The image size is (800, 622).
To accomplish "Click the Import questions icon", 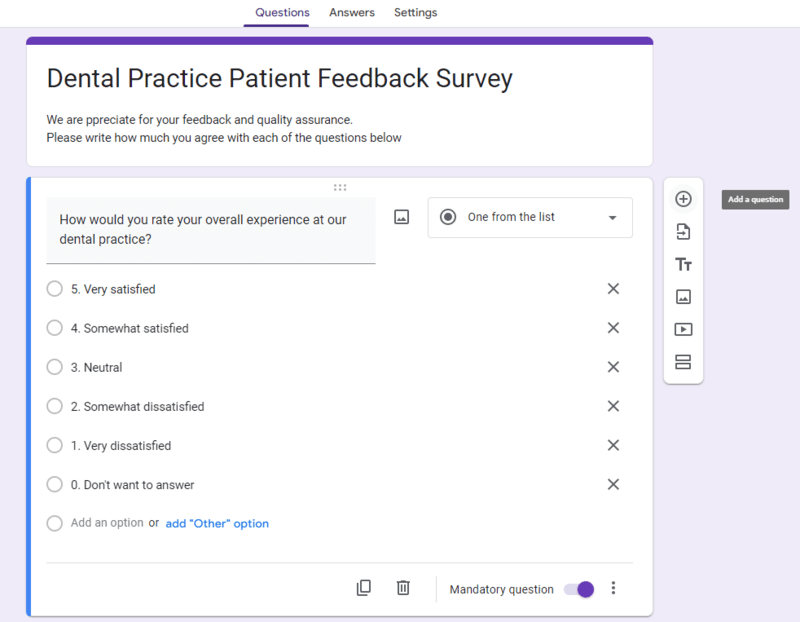I will (x=683, y=231).
